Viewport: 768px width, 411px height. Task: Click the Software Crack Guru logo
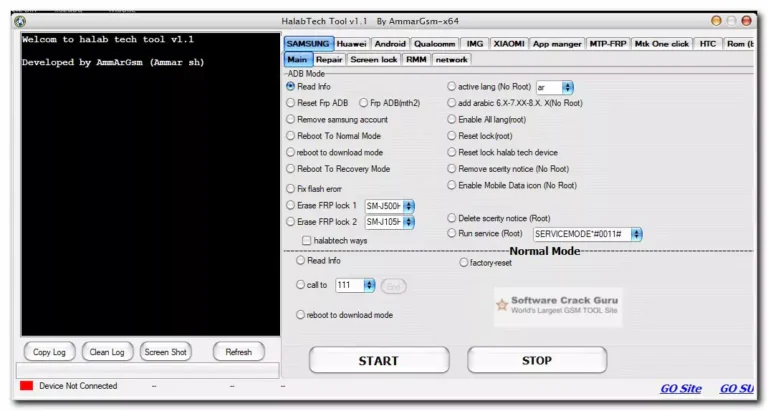click(x=558, y=304)
